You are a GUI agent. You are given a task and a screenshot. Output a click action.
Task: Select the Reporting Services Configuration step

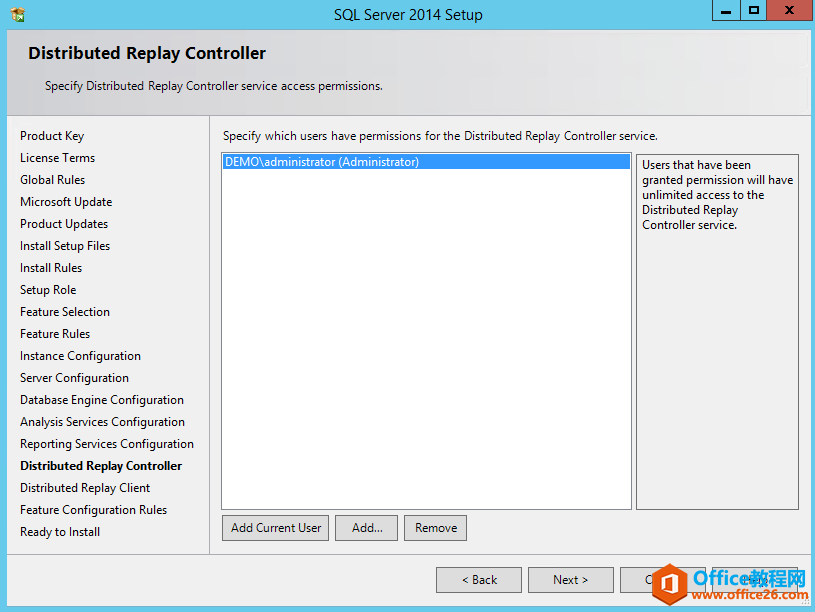click(107, 444)
